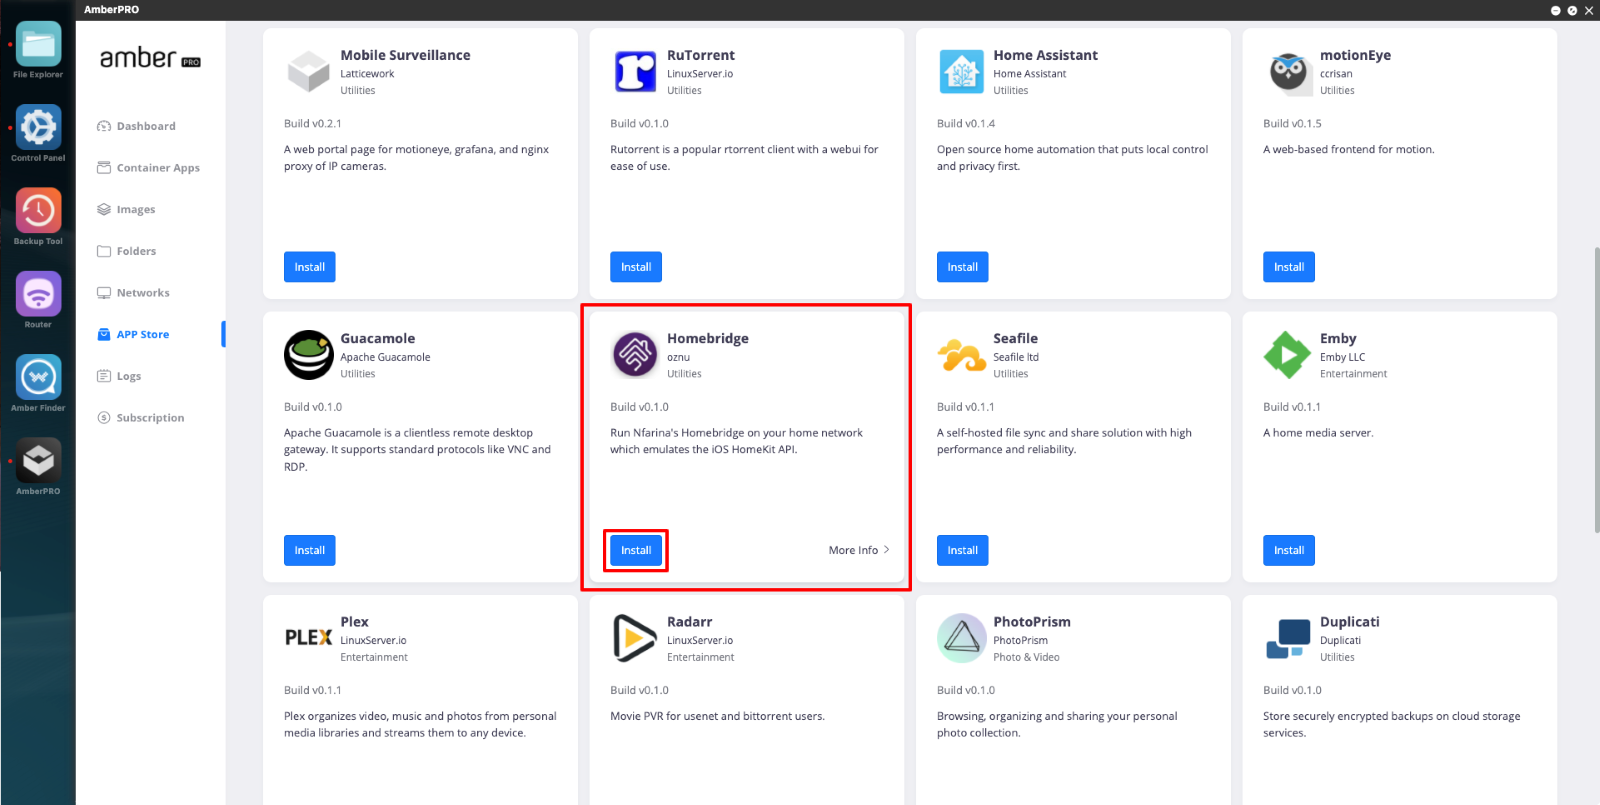This screenshot has height=805, width=1600.
Task: Click the Images layers icon
Action: point(103,210)
